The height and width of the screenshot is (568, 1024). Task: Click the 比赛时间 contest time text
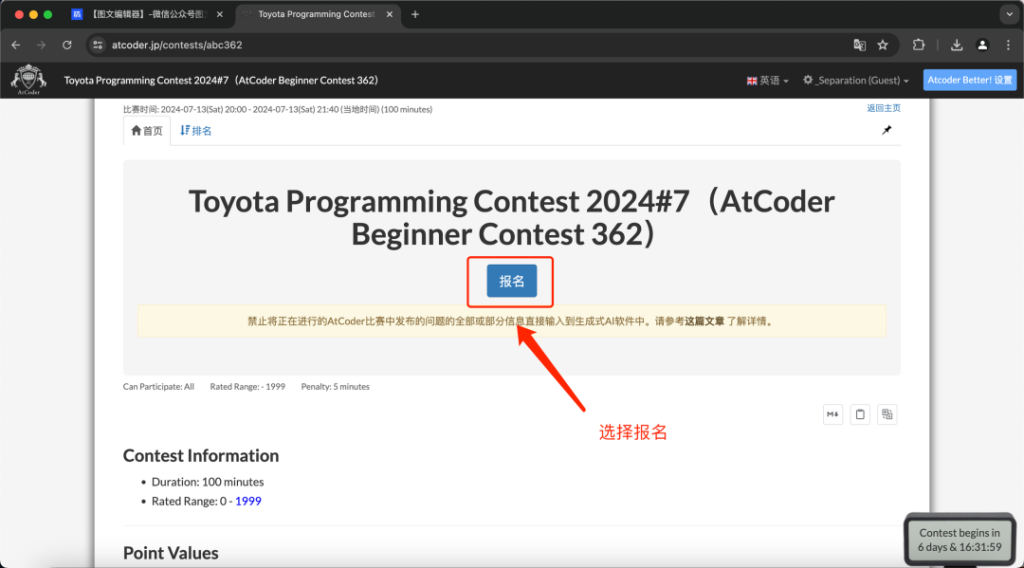coord(278,109)
